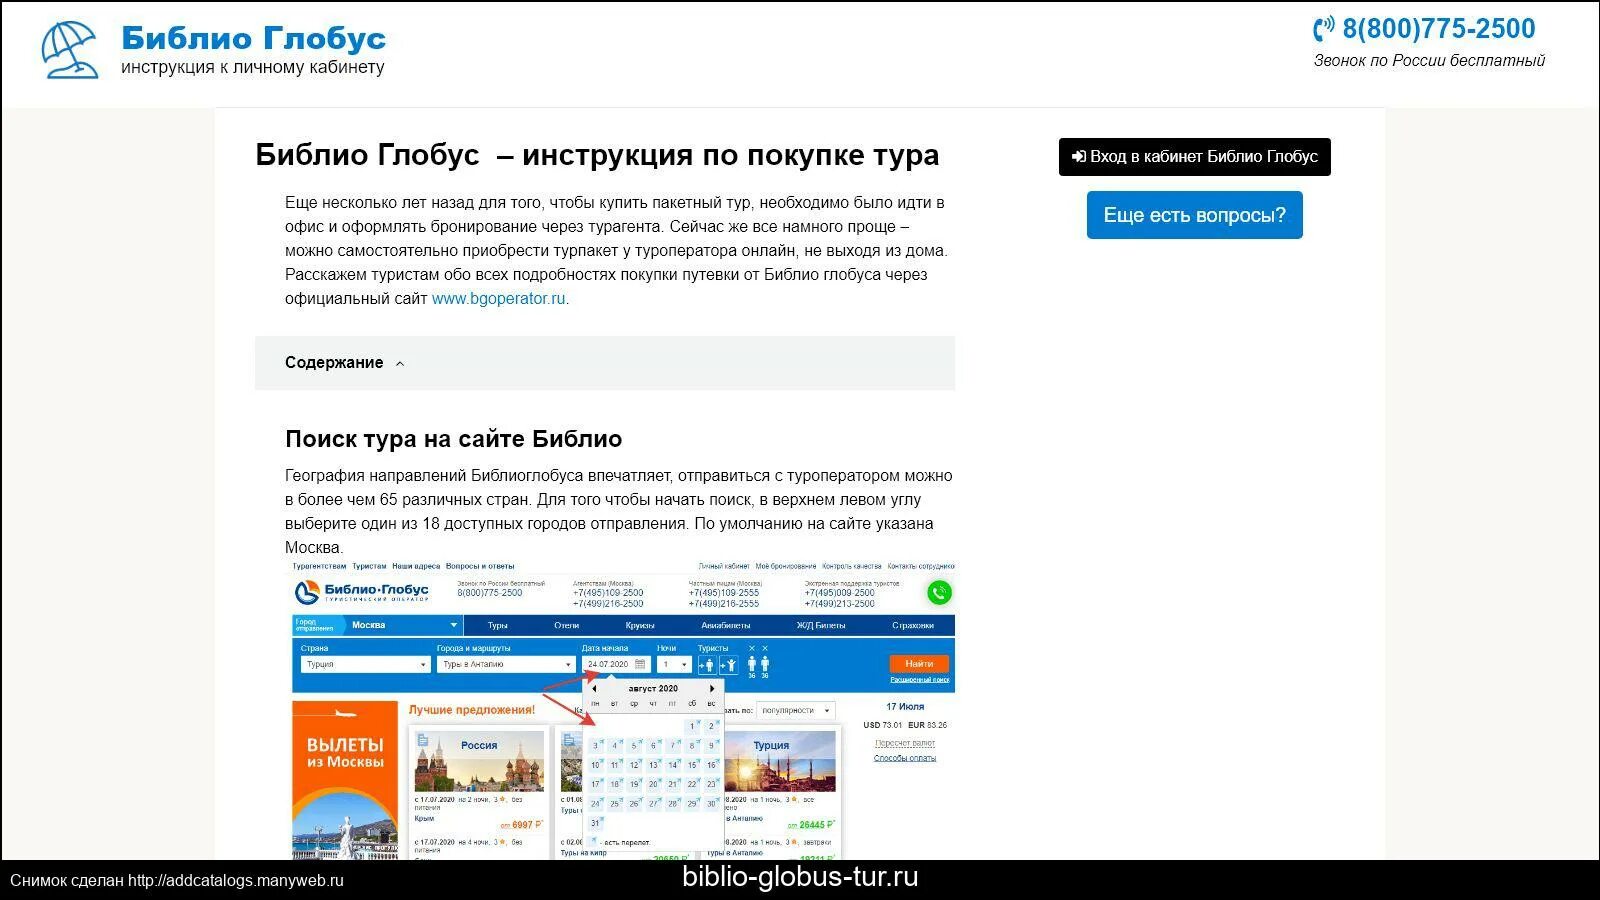Click the text Звонок по России бесплатный
The image size is (1600, 900).
(x=1429, y=61)
